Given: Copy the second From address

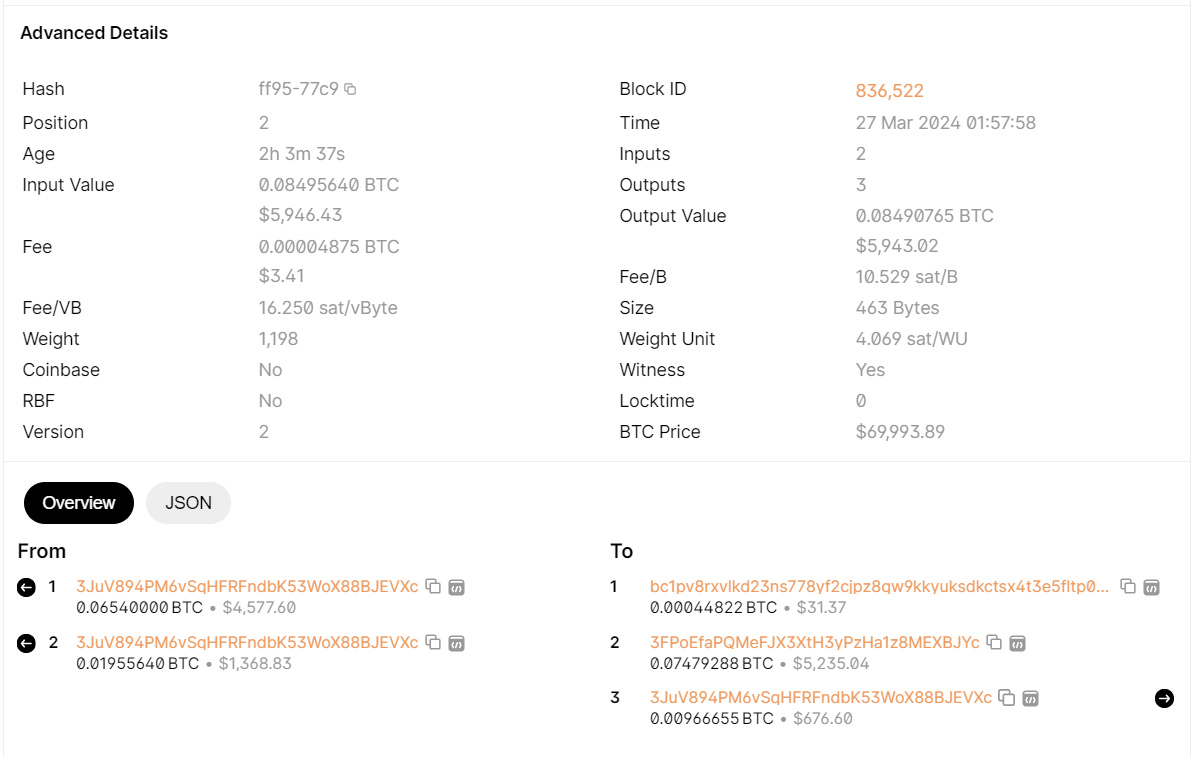Looking at the screenshot, I should (432, 642).
